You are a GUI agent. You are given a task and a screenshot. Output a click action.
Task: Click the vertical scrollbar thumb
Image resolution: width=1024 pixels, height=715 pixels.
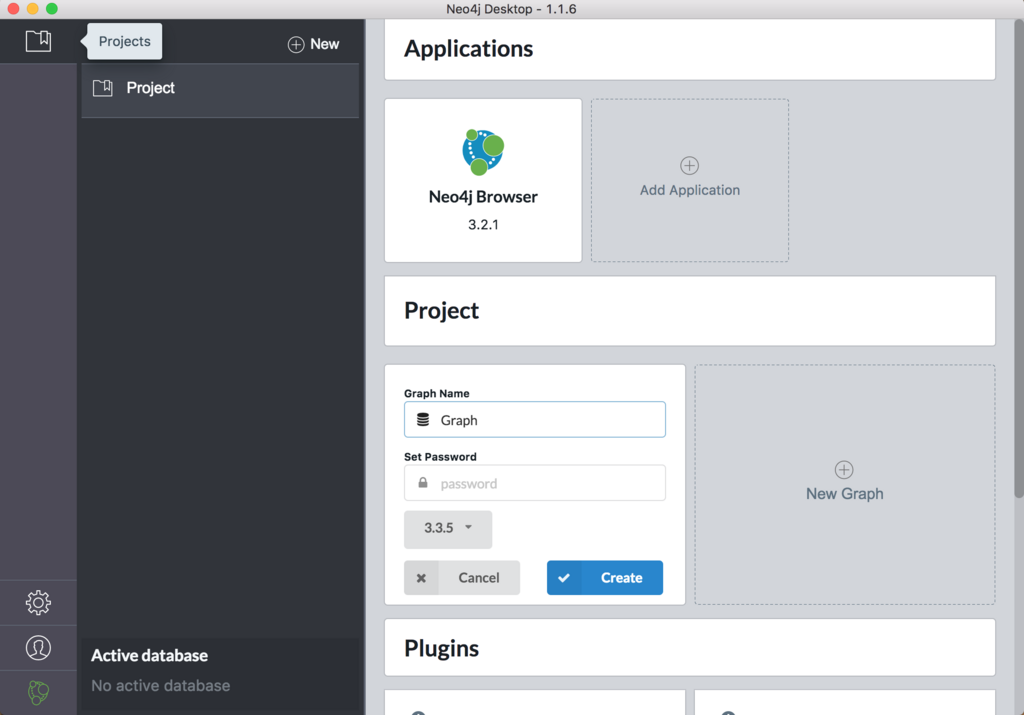tap(1018, 261)
